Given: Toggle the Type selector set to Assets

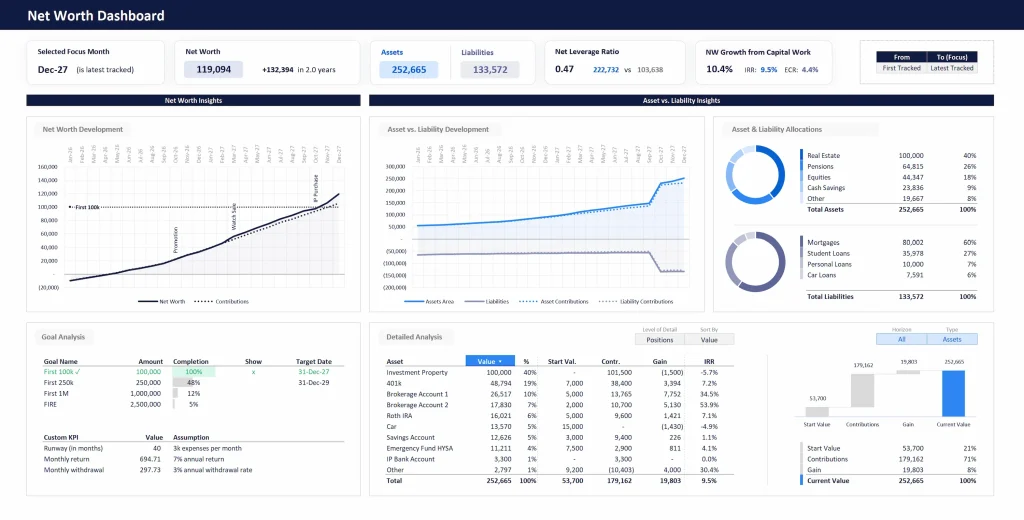Looking at the screenshot, I should pos(952,340).
